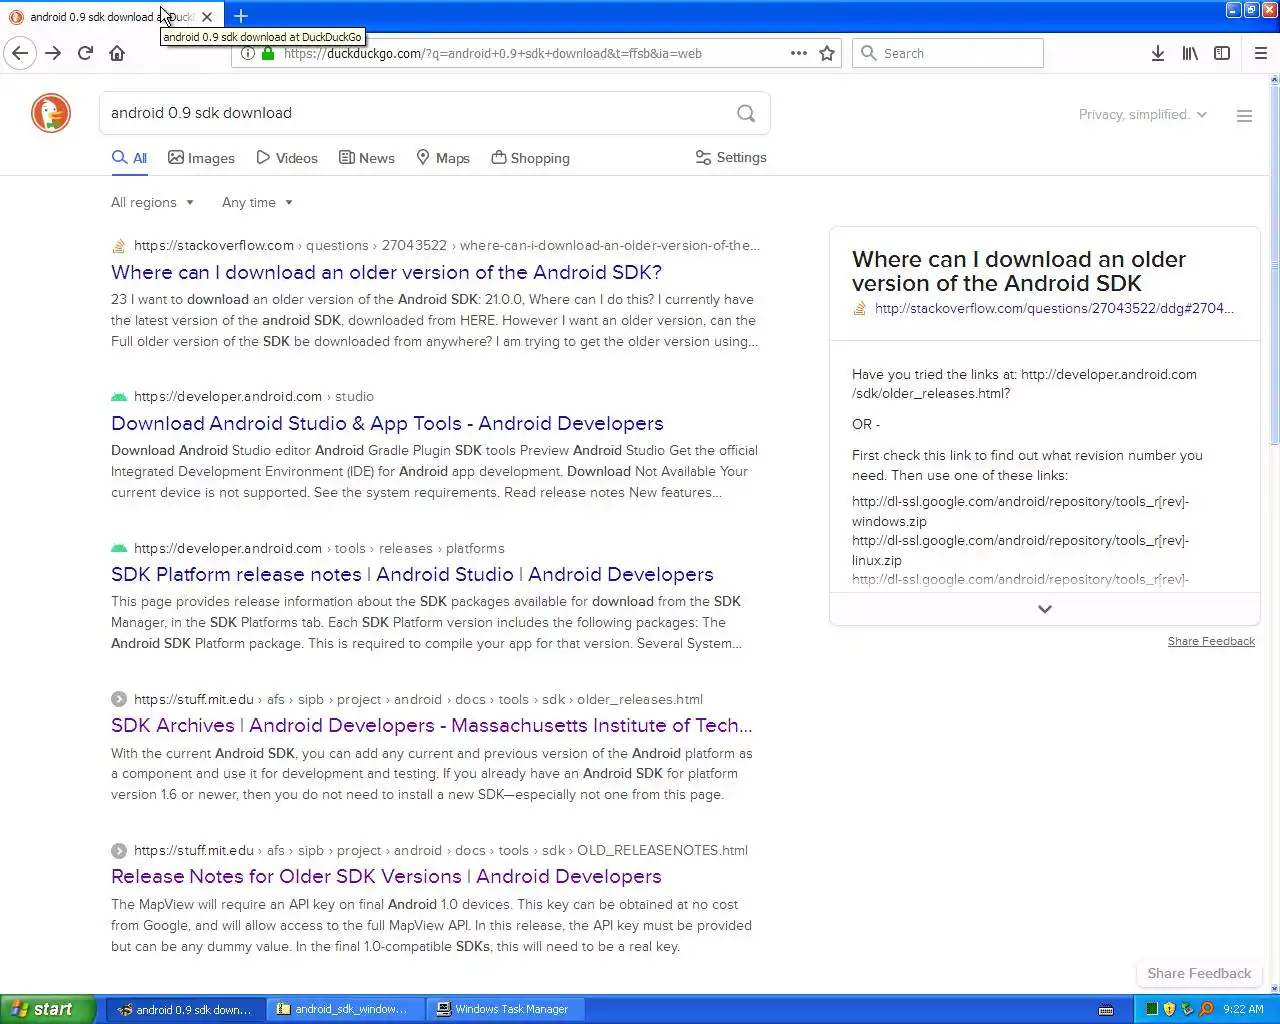Click the Stack Overflow favicon in first result

pos(119,245)
